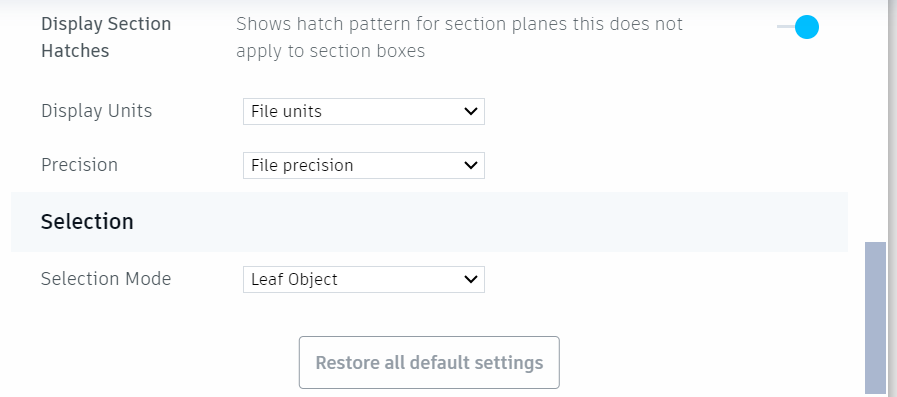The width and height of the screenshot is (897, 397).
Task: Click the scrollbar track above the thumb
Action: 875,120
